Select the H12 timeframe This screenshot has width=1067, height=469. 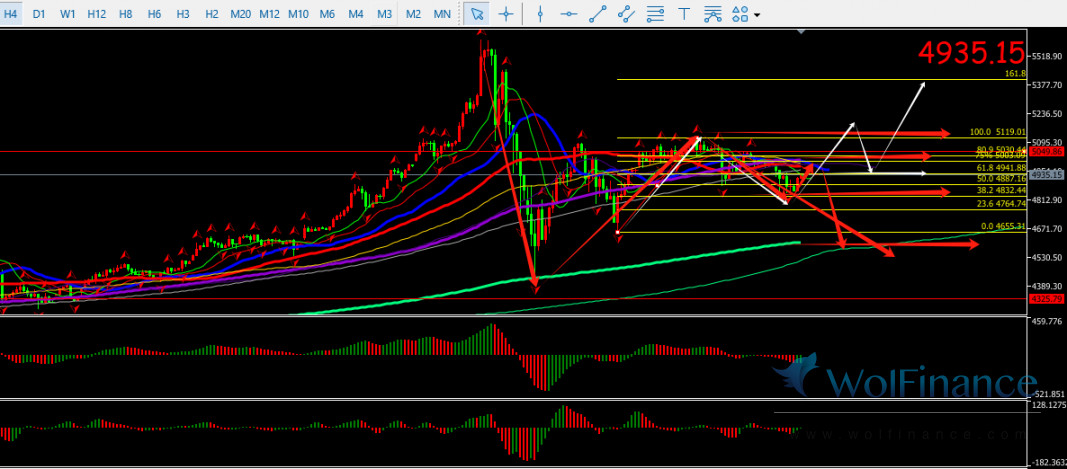[x=97, y=14]
